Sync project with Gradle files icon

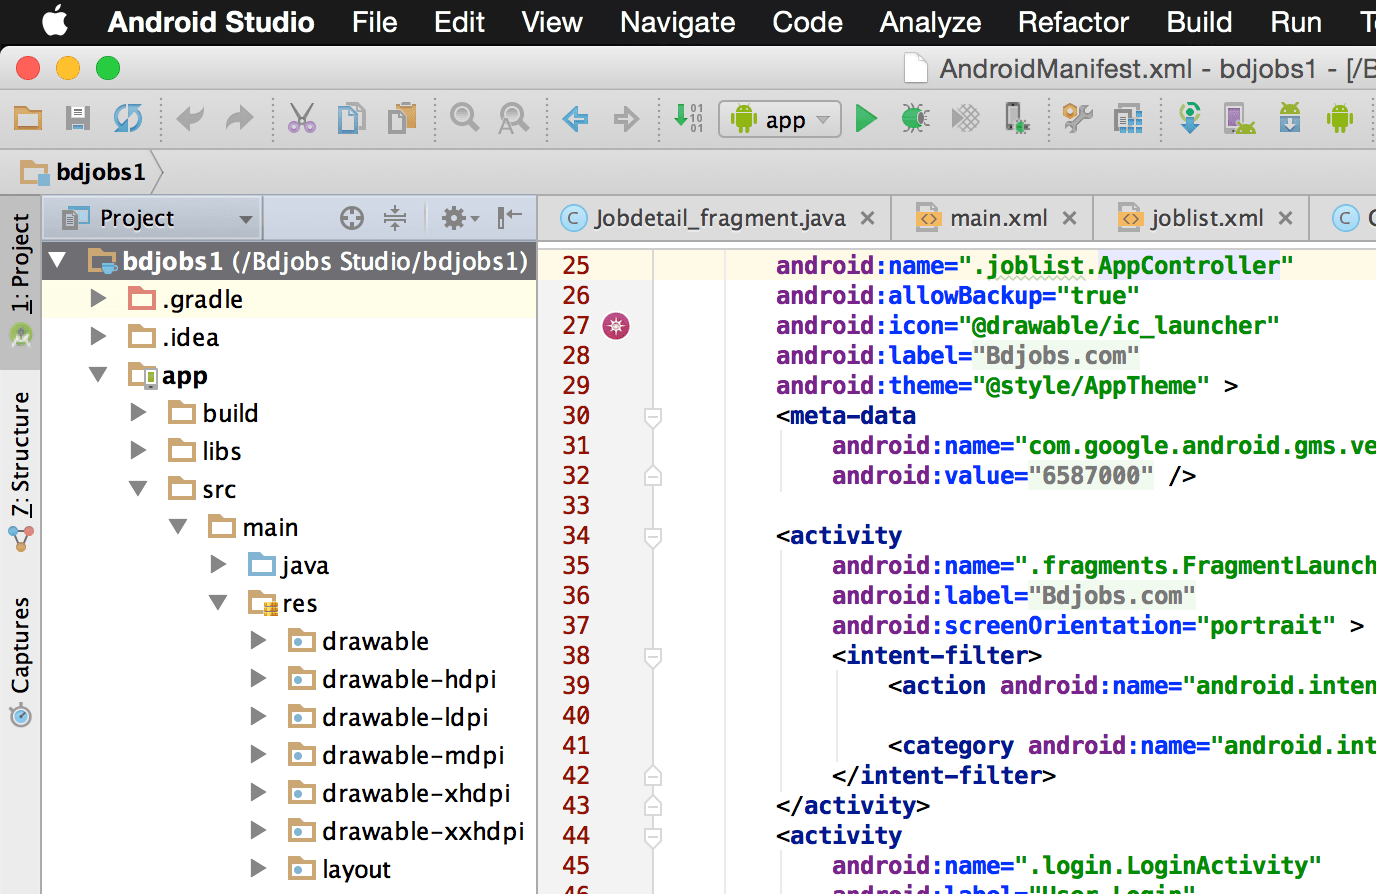click(x=1189, y=119)
